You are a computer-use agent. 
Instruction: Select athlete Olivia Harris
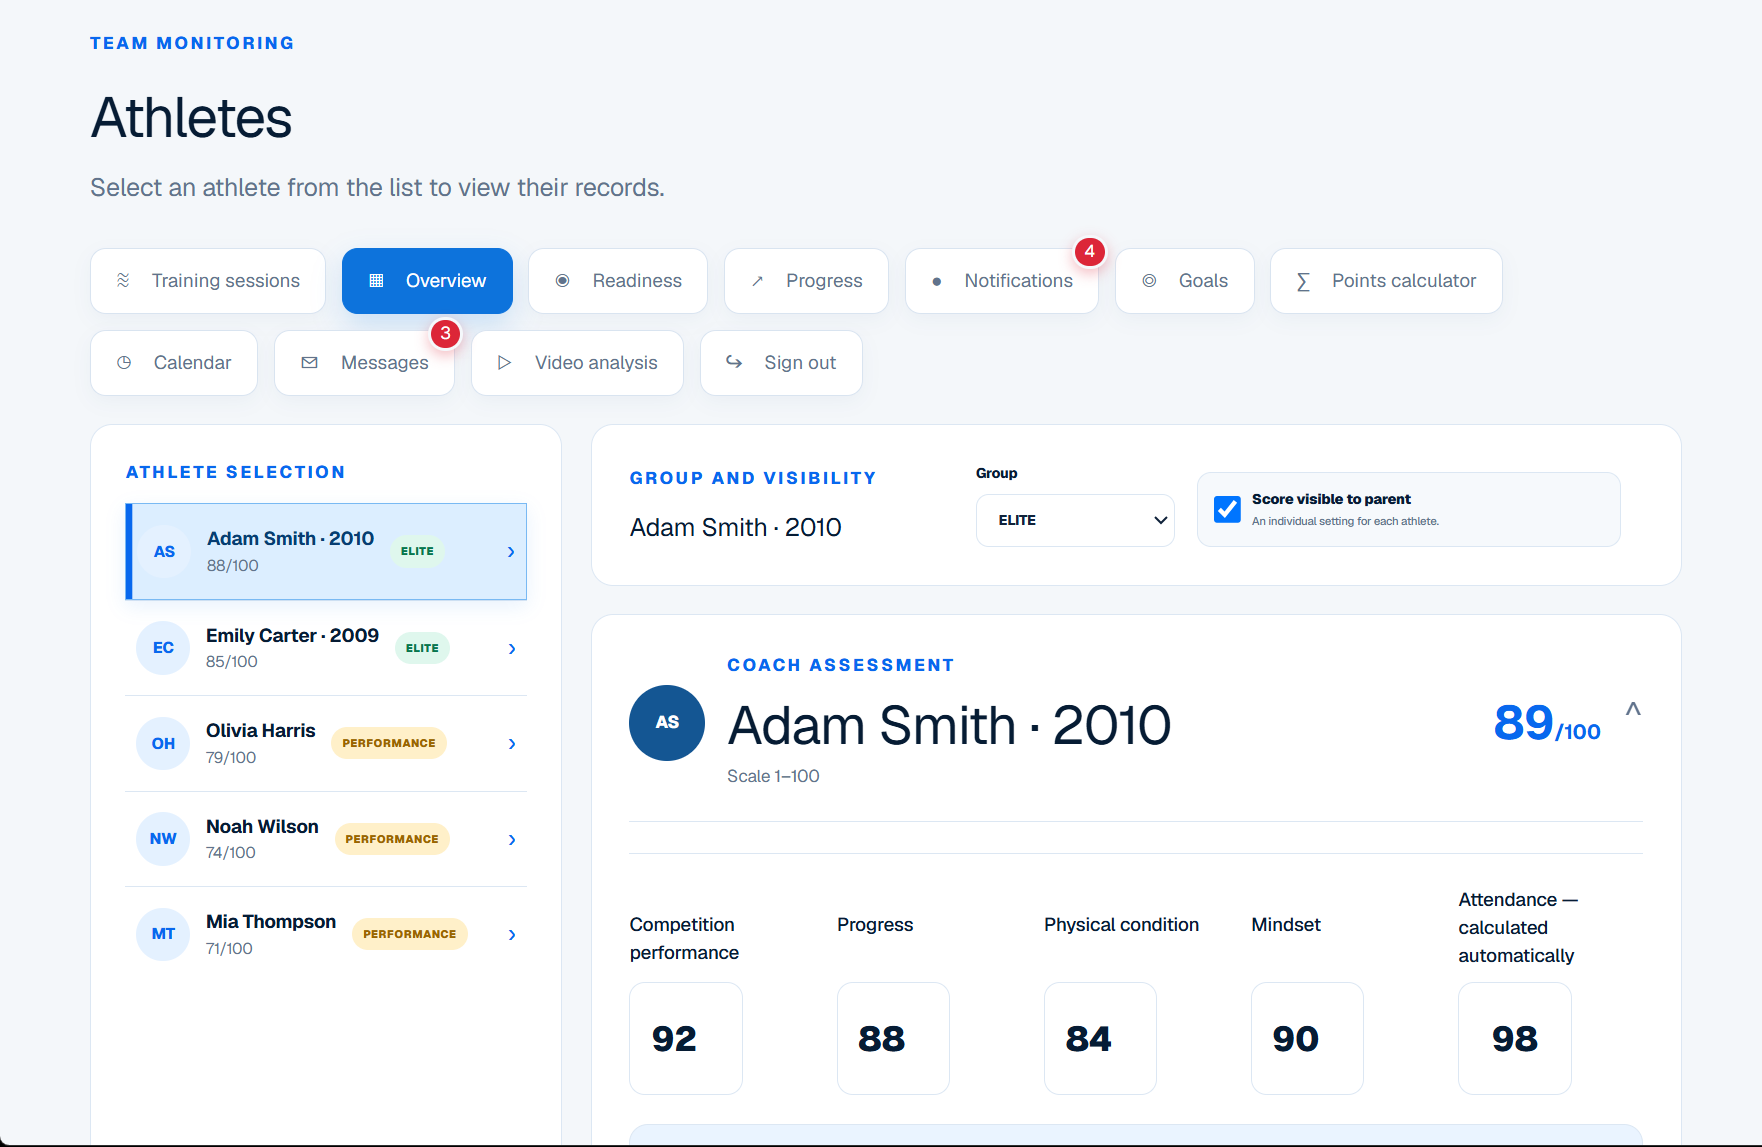(x=326, y=744)
